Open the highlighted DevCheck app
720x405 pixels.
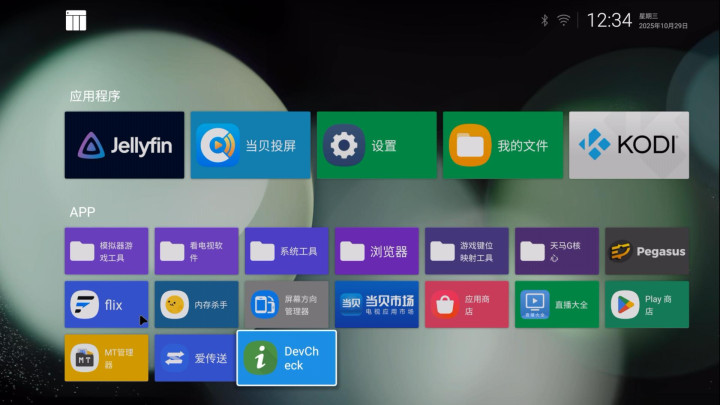pos(287,358)
